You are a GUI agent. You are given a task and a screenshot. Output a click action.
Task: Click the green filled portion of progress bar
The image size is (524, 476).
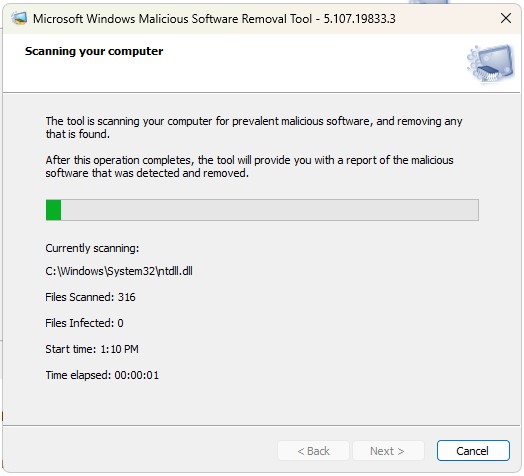pos(53,210)
